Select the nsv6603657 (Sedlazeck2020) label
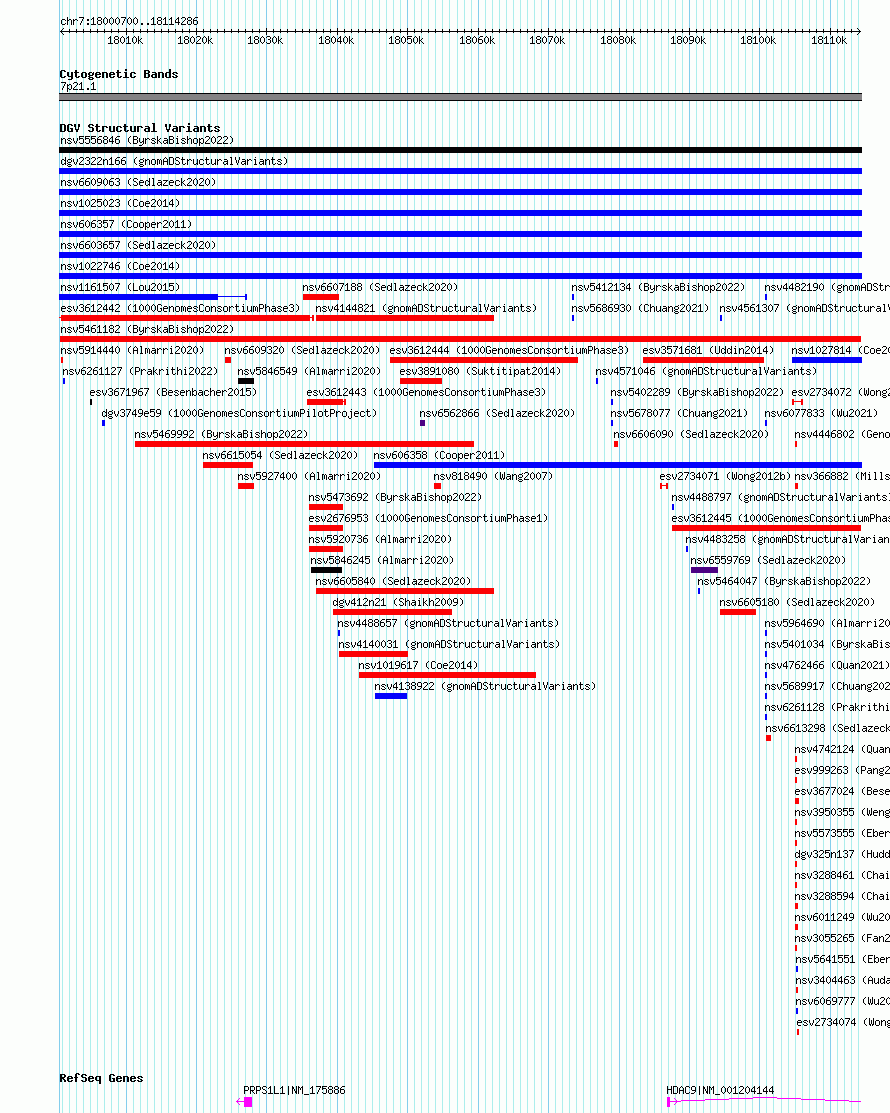The width and height of the screenshot is (890, 1113). [138, 245]
